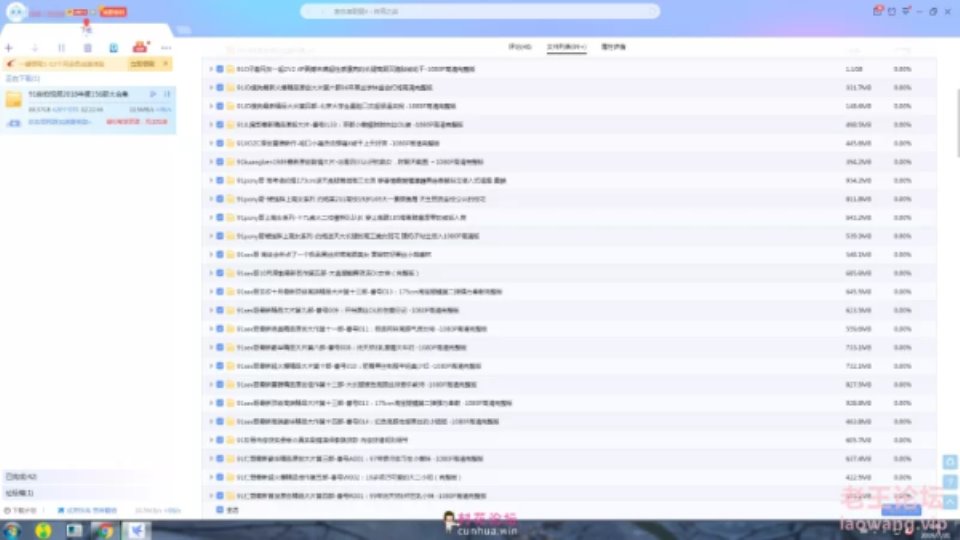Screen dimensions: 960x540
Task: Uncheck the second file row's checkbox
Action: click(x=220, y=88)
